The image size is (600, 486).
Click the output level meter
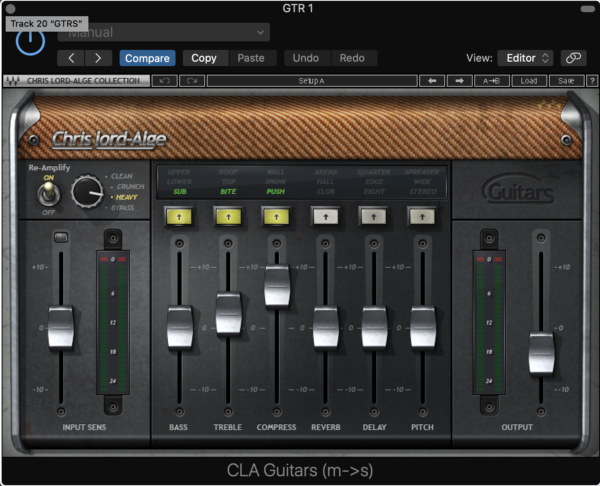pos(489,322)
